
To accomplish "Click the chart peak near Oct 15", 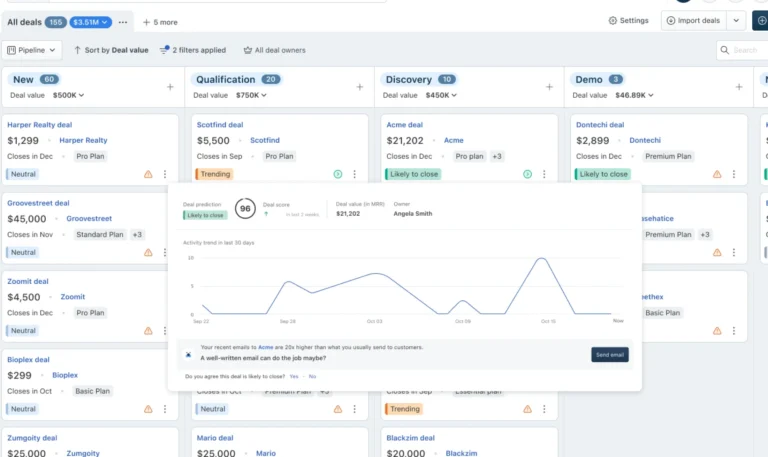I will tap(541, 258).
